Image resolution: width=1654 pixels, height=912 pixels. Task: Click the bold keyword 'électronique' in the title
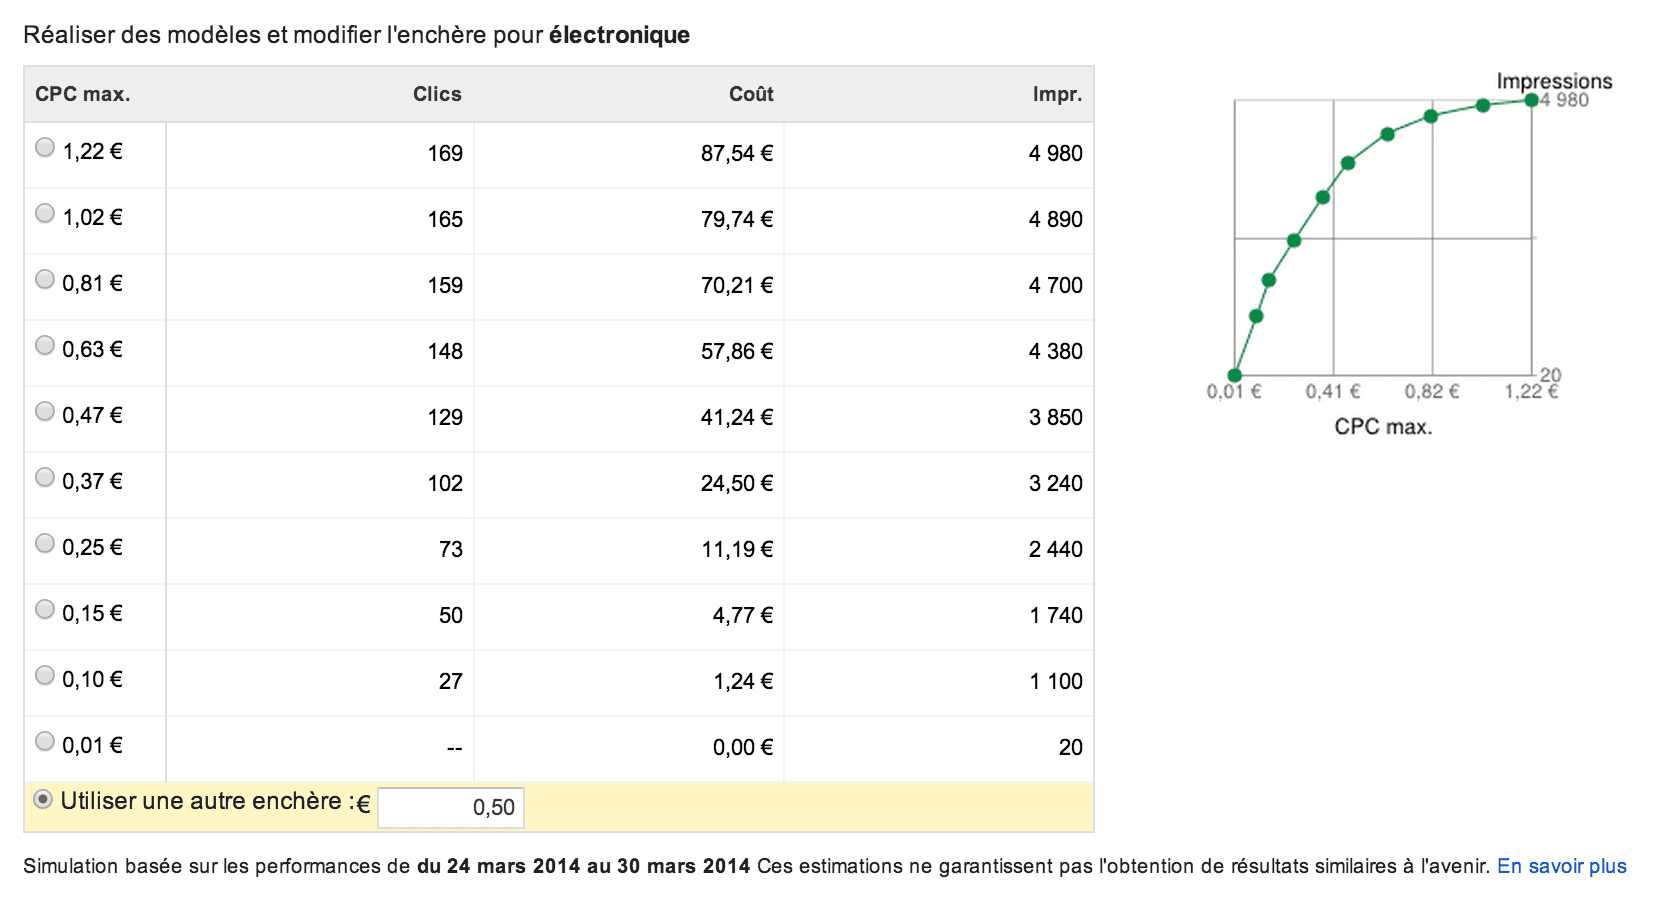(x=619, y=35)
